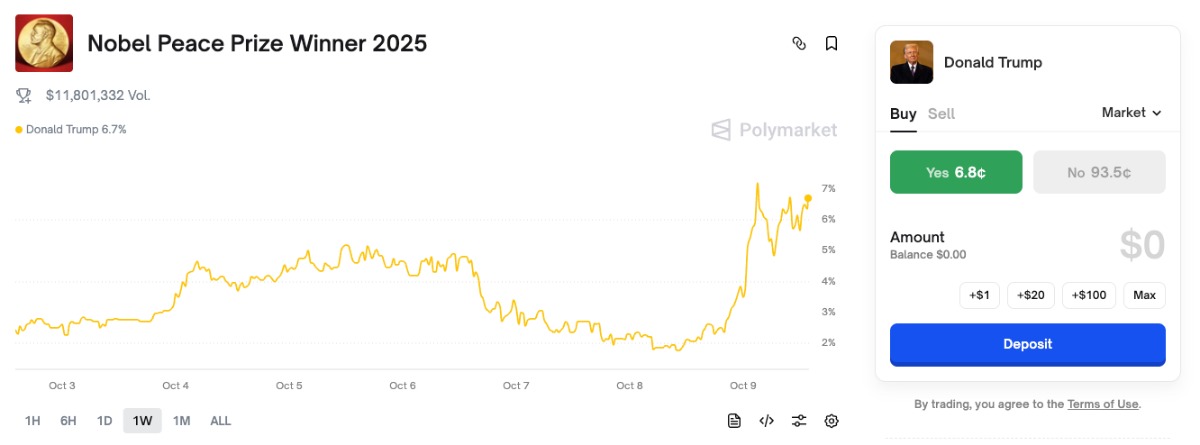Open chart settings gear icon

pyautogui.click(x=831, y=421)
